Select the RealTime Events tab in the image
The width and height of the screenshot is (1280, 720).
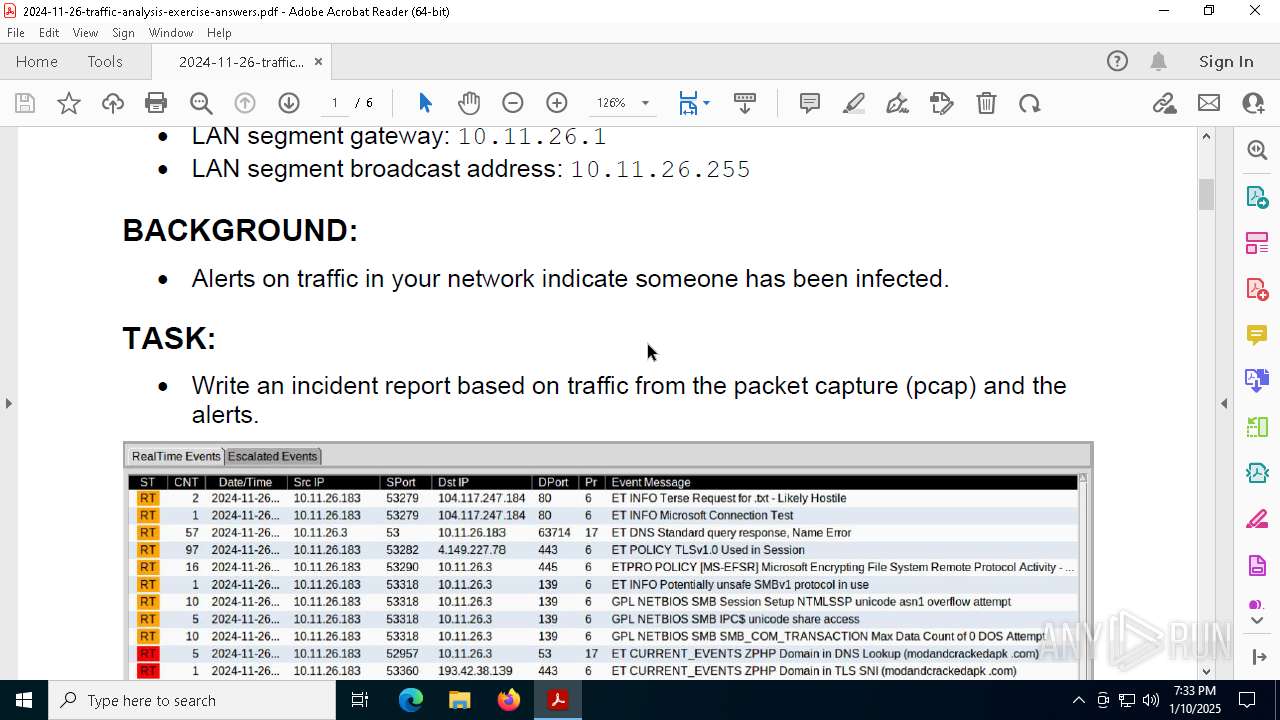[x=176, y=456]
